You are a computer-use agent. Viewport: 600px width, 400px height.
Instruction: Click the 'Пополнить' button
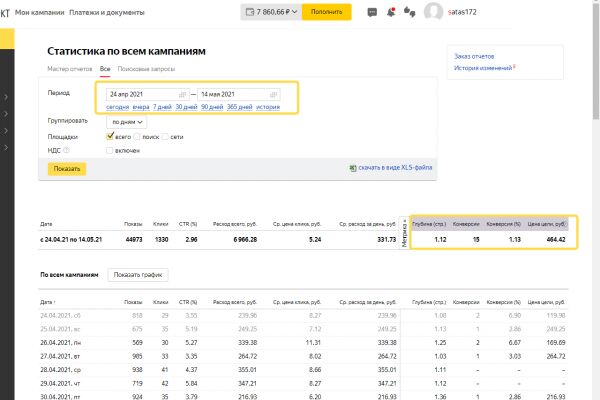326,12
